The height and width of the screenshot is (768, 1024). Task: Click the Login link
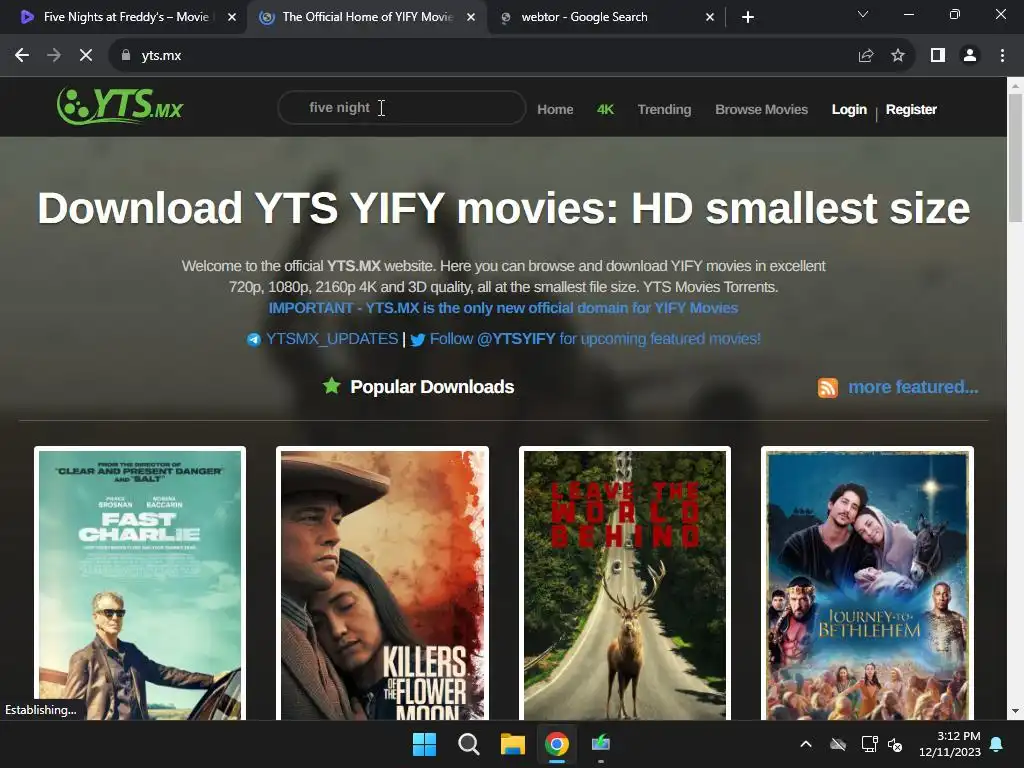(x=849, y=110)
